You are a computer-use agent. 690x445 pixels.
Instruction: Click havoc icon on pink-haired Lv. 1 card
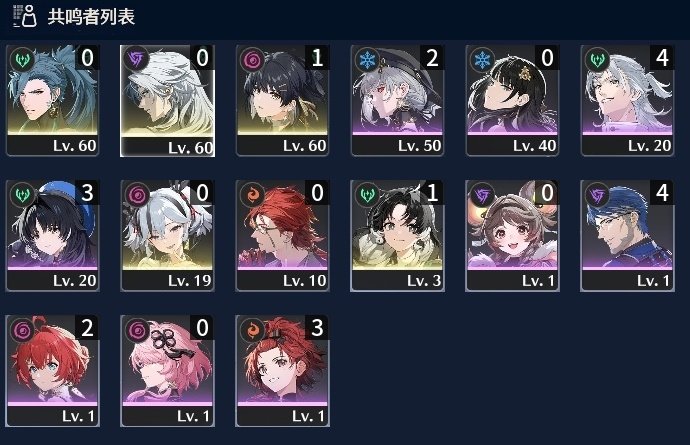point(137,330)
